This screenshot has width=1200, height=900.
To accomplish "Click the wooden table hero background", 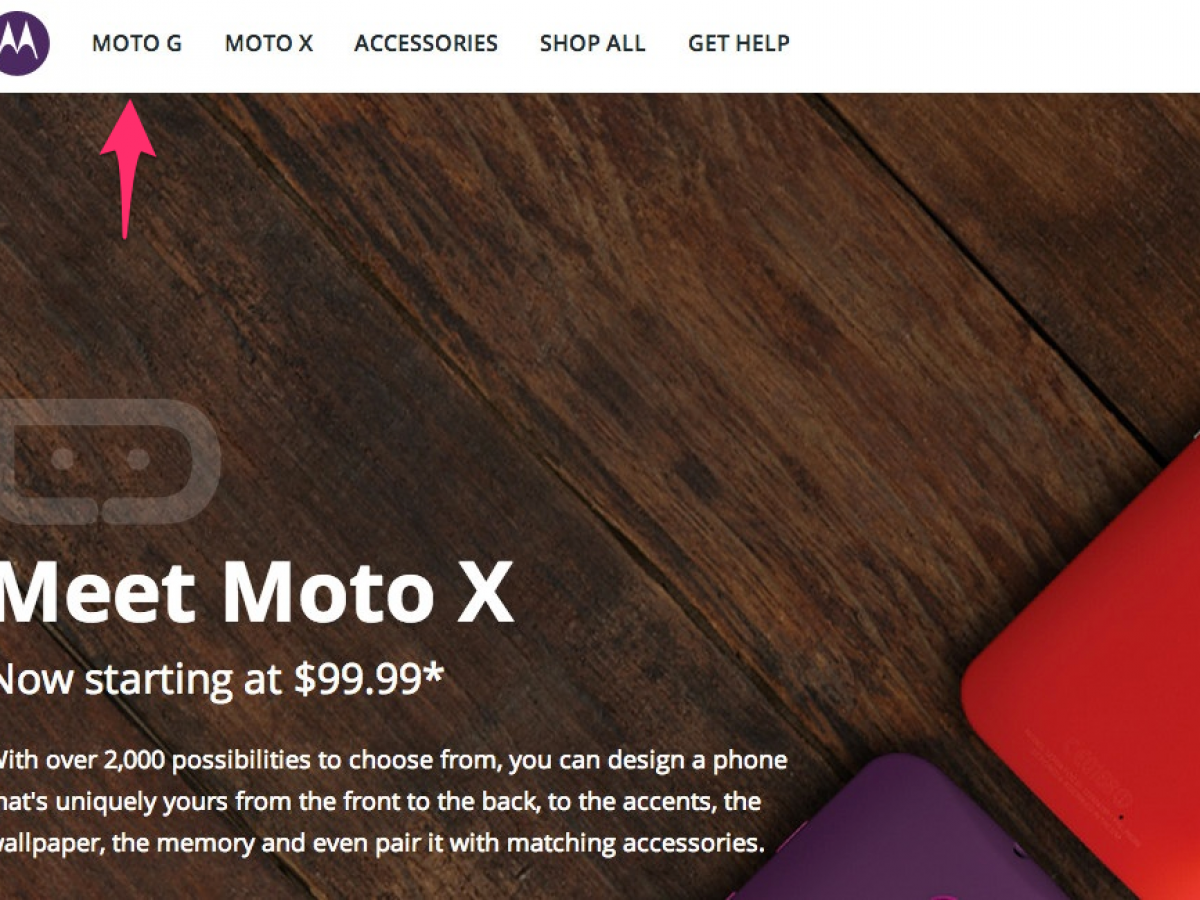I will click(600, 300).
